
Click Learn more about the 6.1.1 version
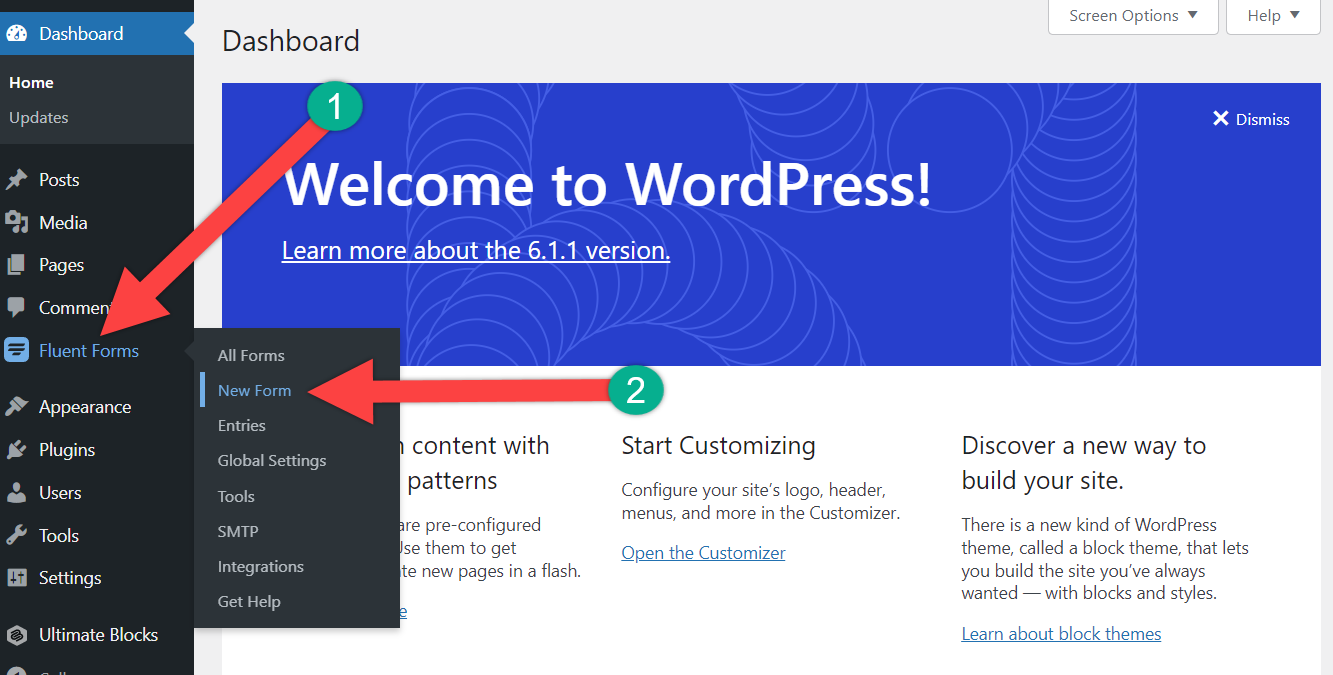click(x=476, y=250)
